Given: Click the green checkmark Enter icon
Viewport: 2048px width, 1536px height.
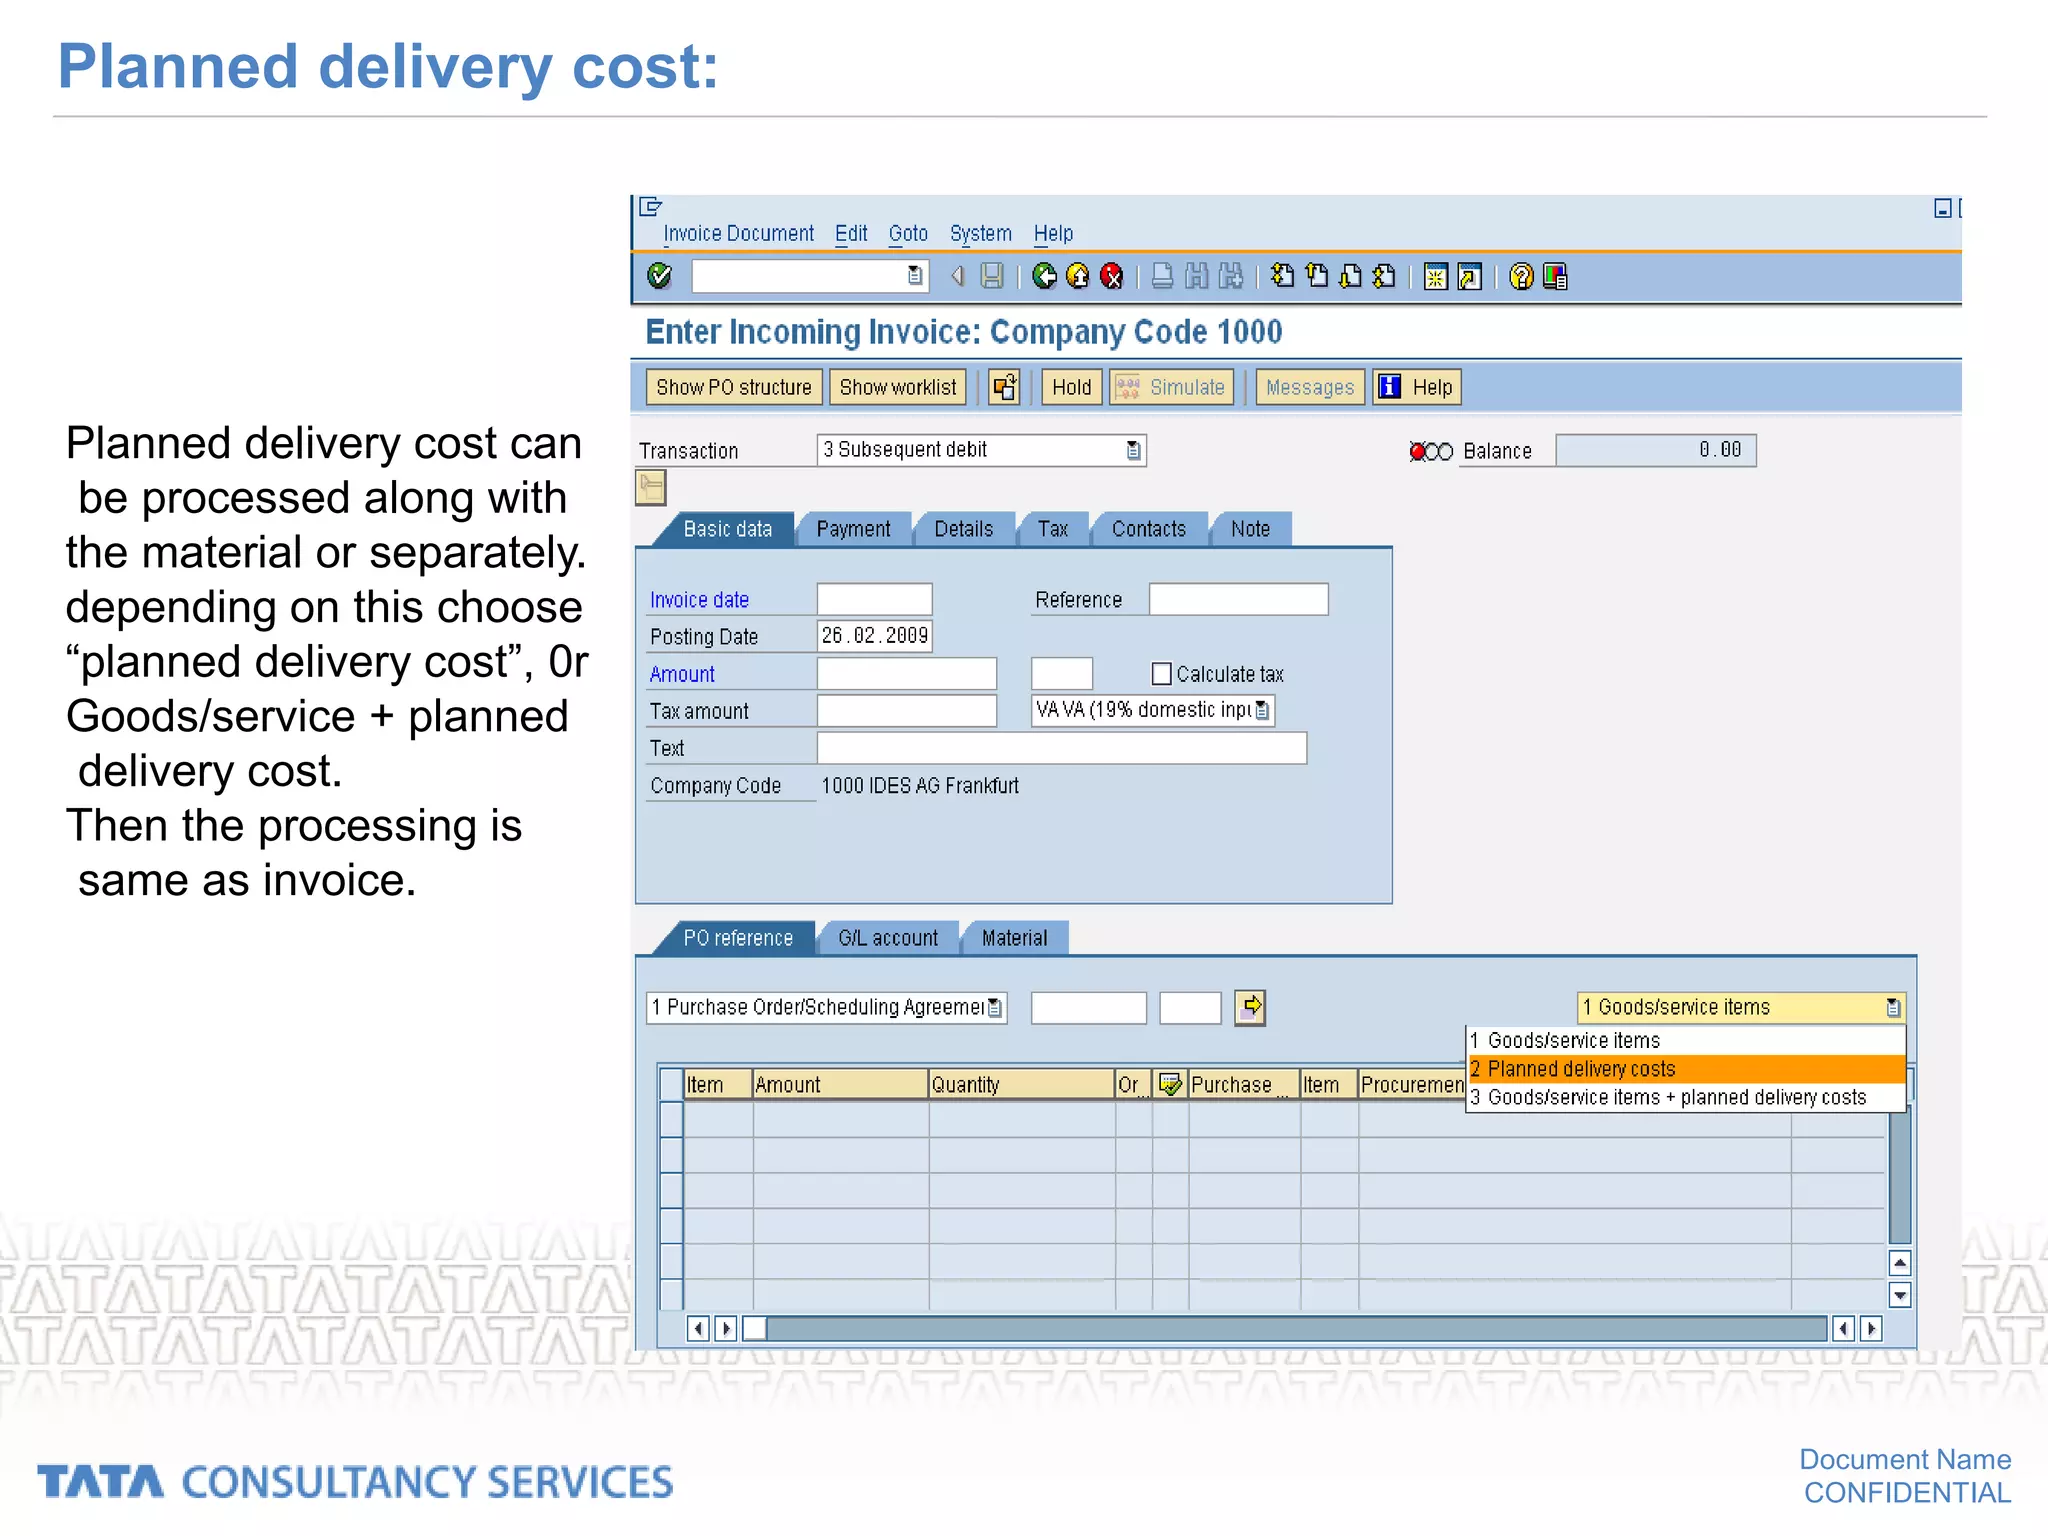Looking at the screenshot, I should 659,276.
